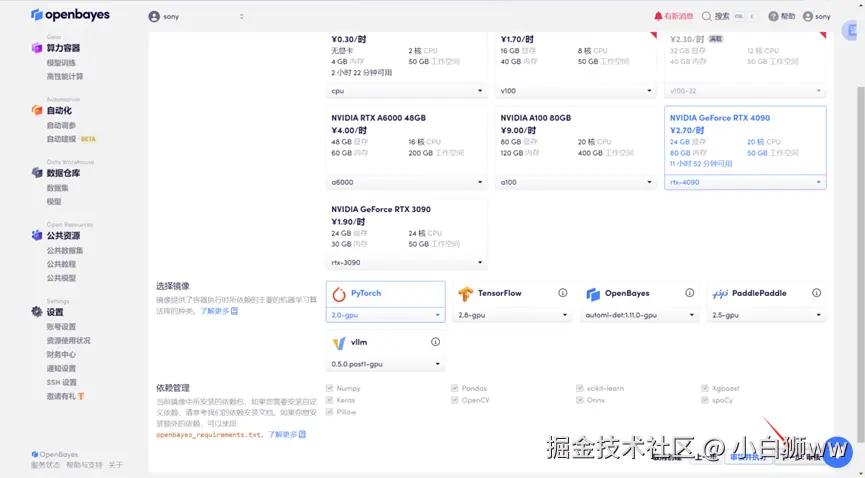
Task: Click 了解更多 link after openbayes_requirements.txt
Action: coord(282,434)
